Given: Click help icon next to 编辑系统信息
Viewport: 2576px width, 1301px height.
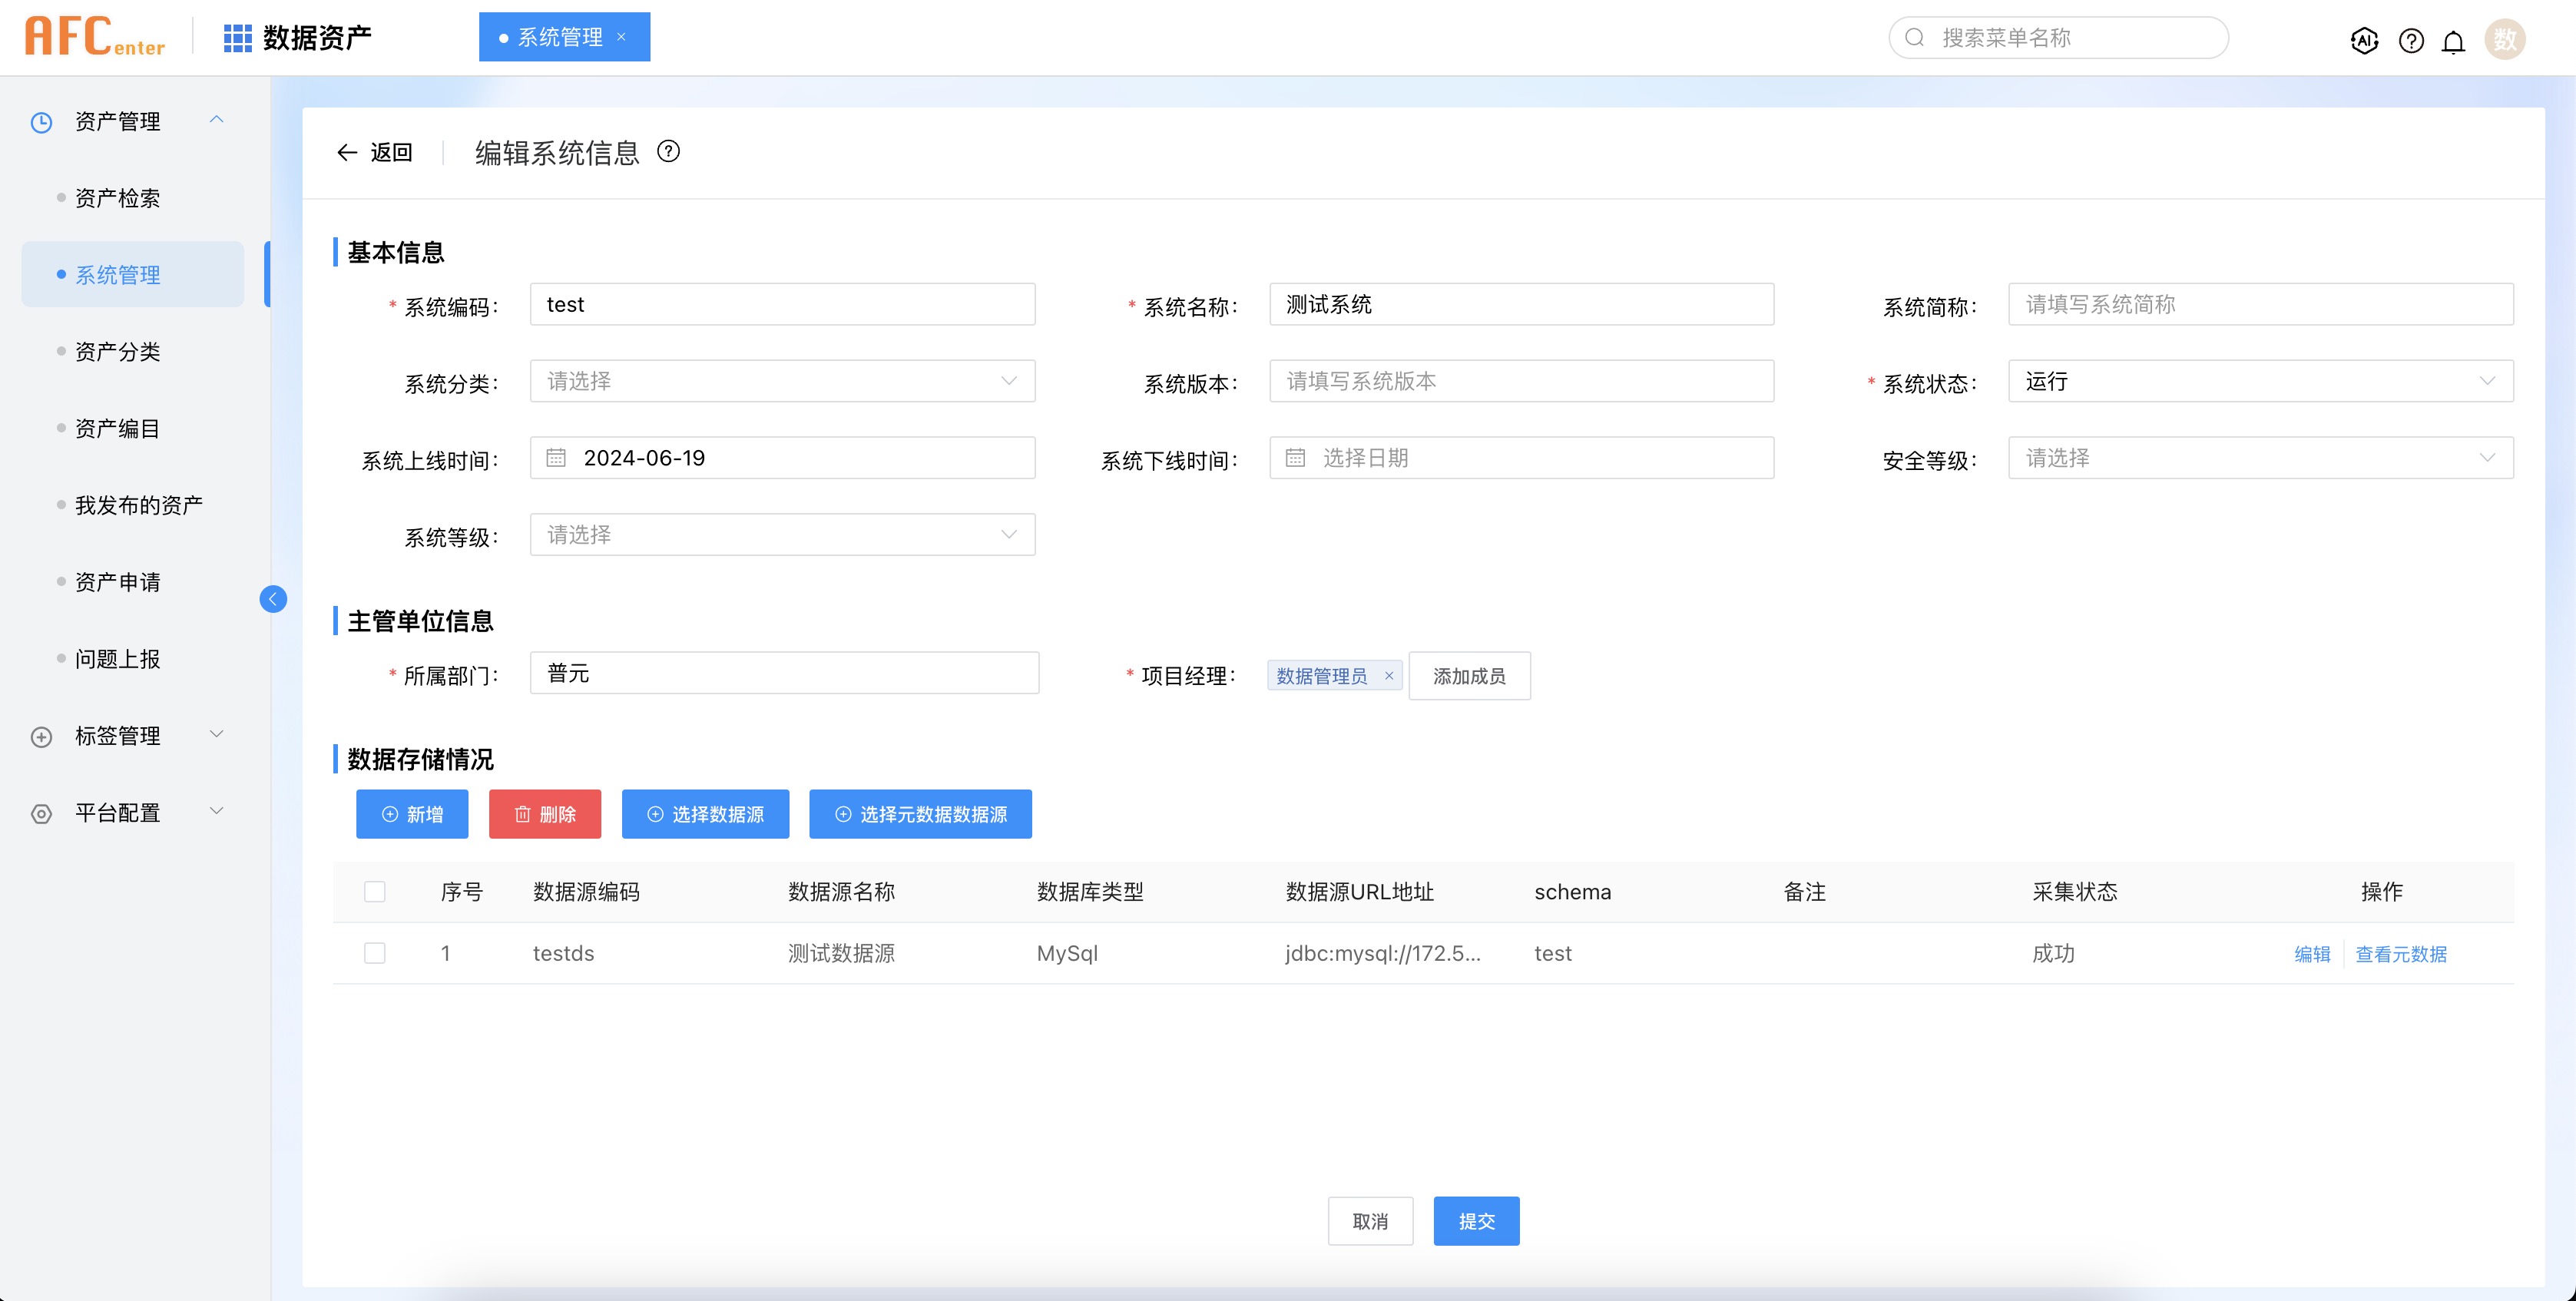Looking at the screenshot, I should coord(668,151).
